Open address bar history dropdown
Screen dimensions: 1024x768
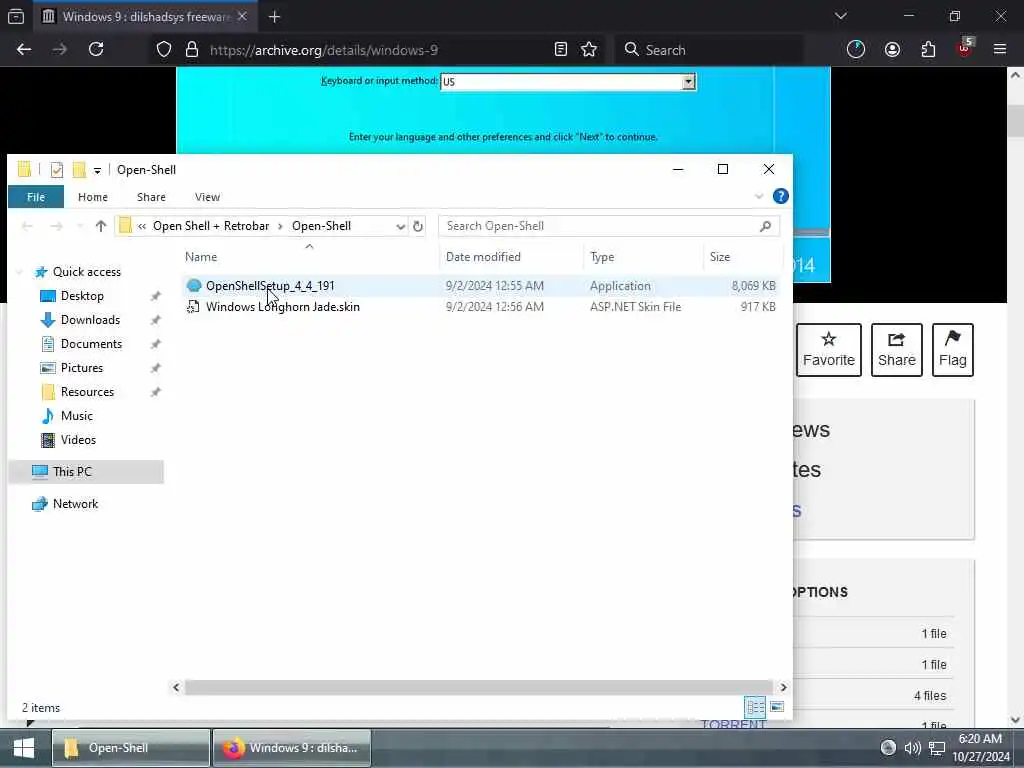point(400,226)
